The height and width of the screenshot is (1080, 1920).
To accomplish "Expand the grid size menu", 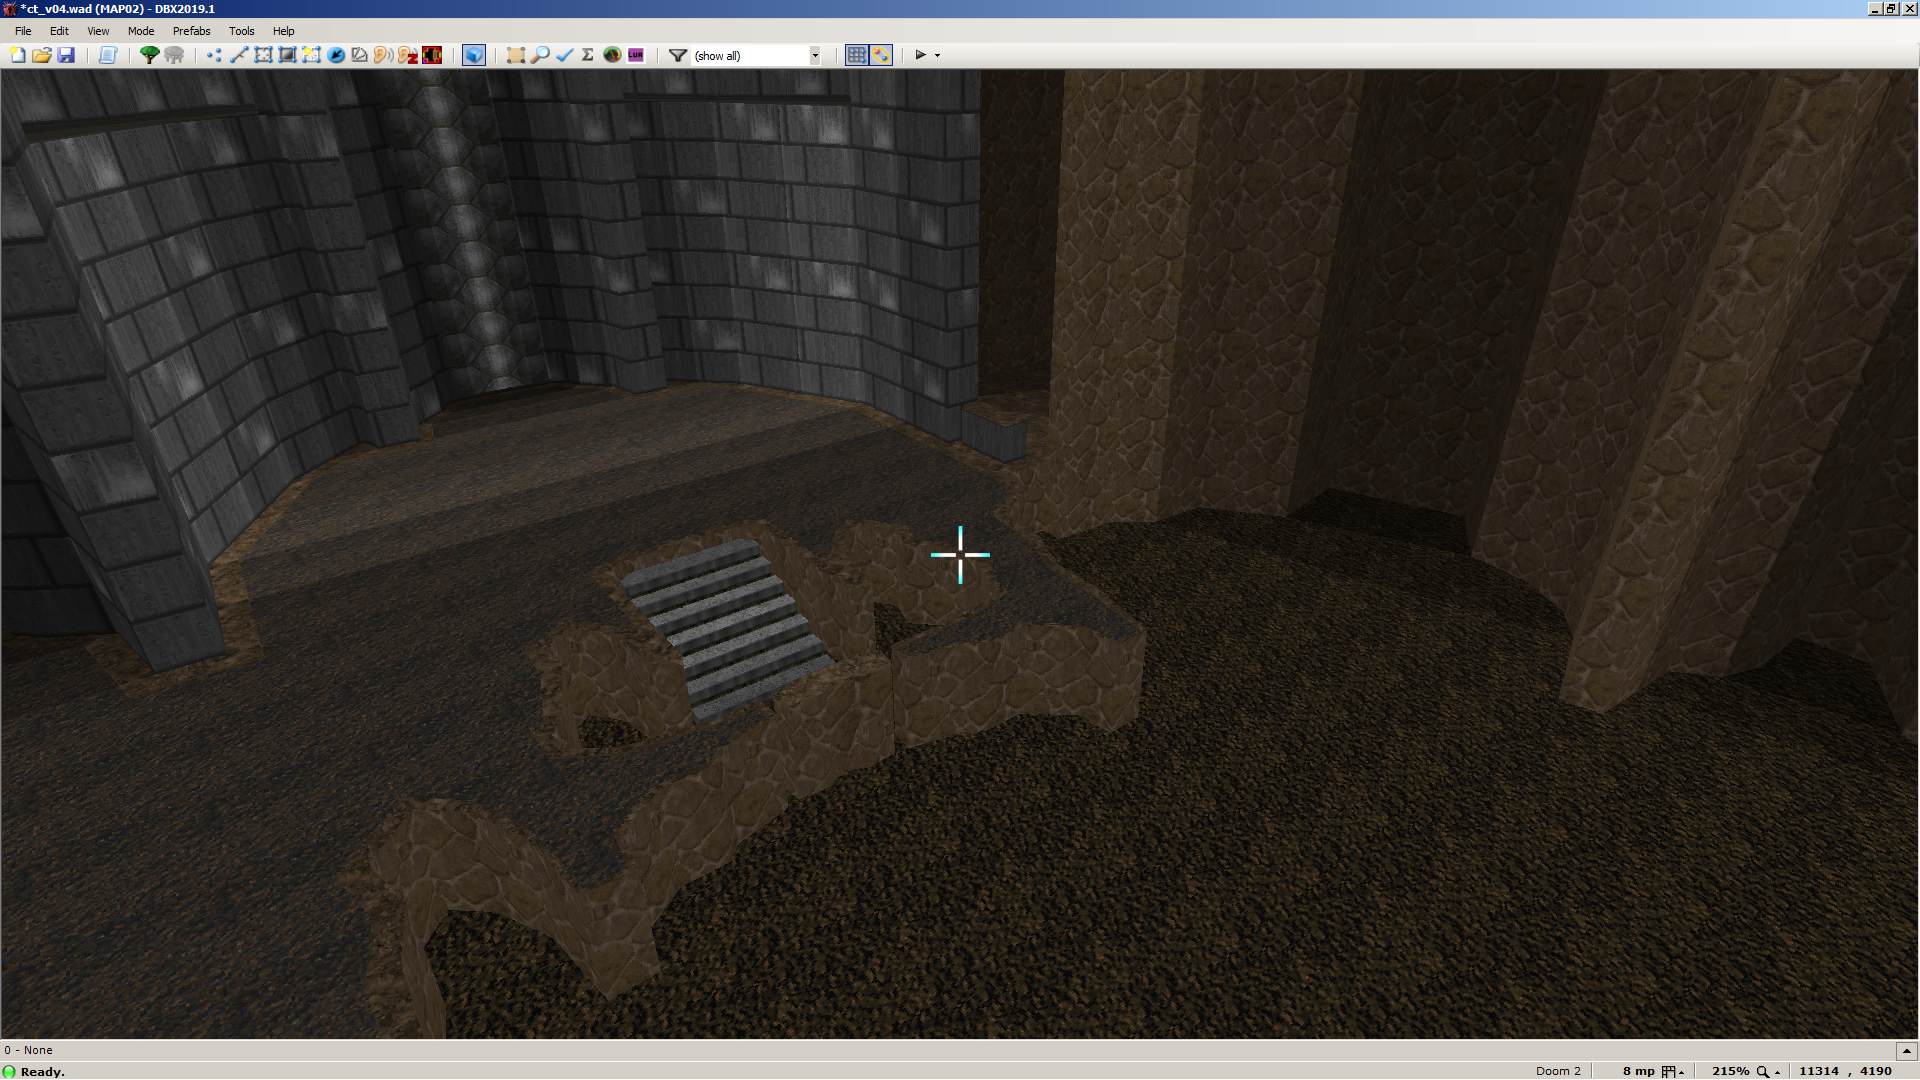I will [x=1672, y=1071].
